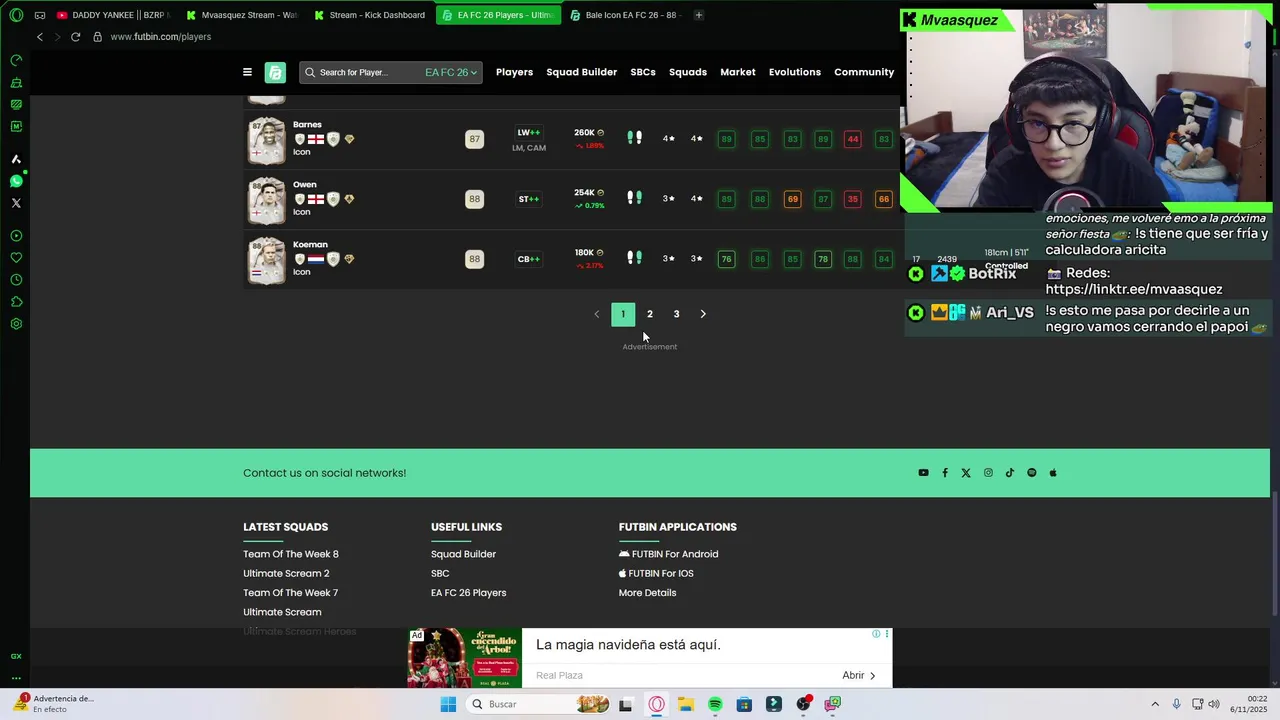Open the footer Squad Builder link
The image size is (1280, 720).
[x=463, y=554]
